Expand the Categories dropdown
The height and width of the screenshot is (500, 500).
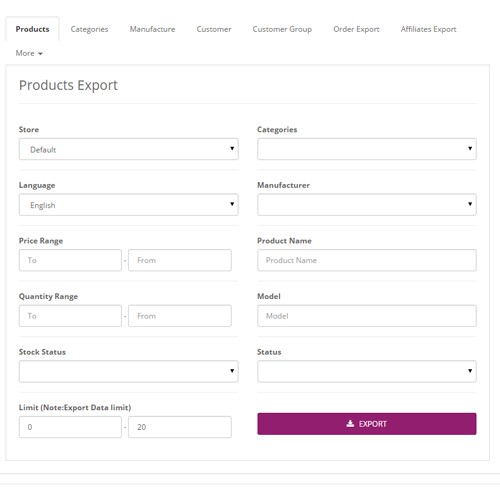pos(367,149)
